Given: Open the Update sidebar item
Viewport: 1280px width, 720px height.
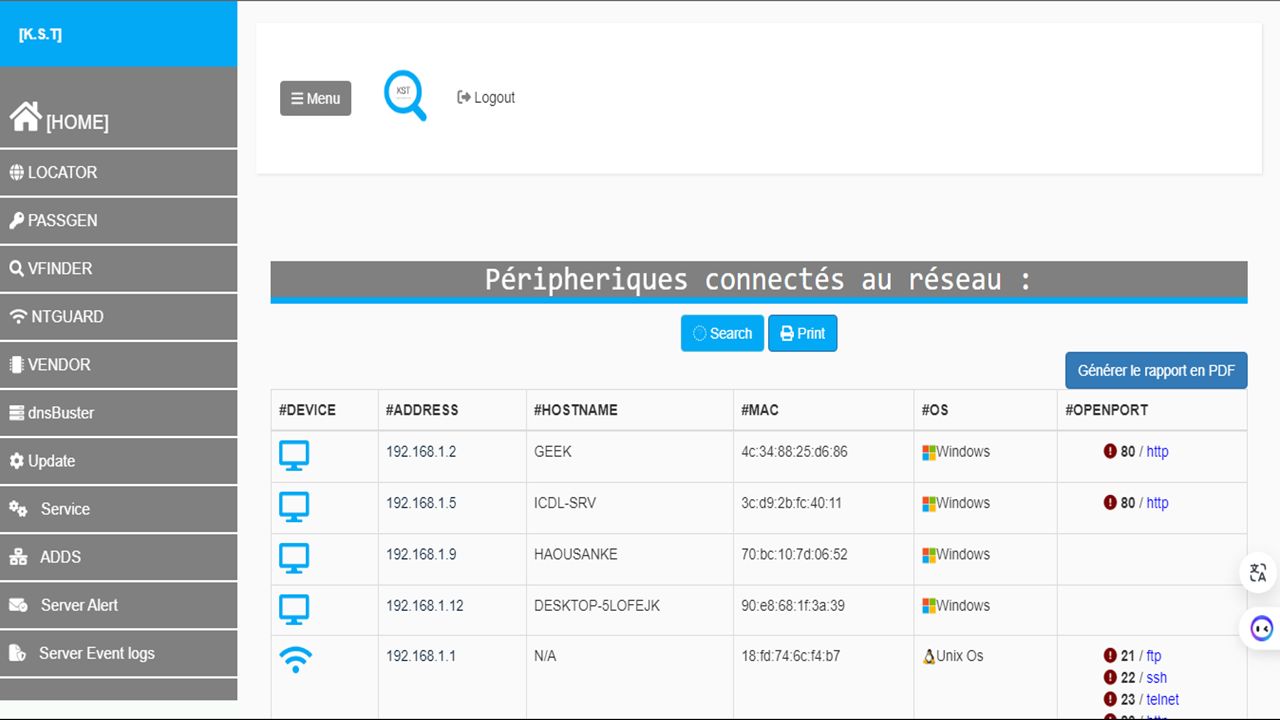Looking at the screenshot, I should pyautogui.click(x=118, y=460).
